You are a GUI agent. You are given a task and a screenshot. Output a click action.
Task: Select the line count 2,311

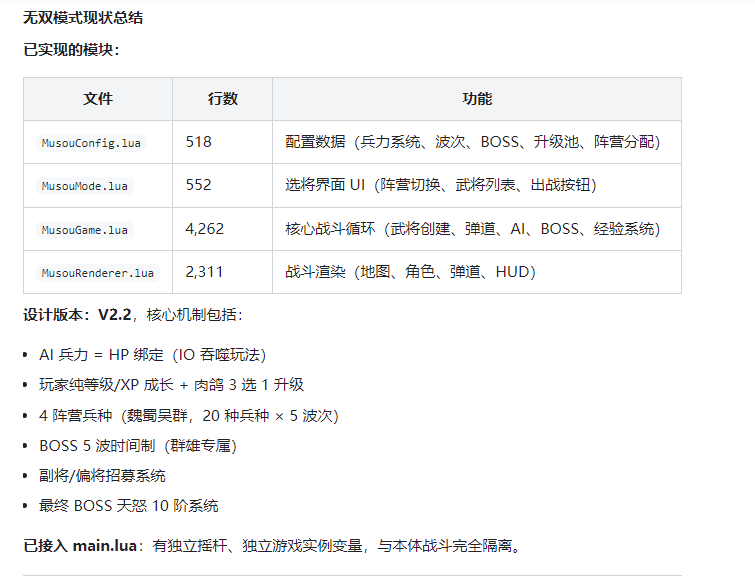coord(204,272)
